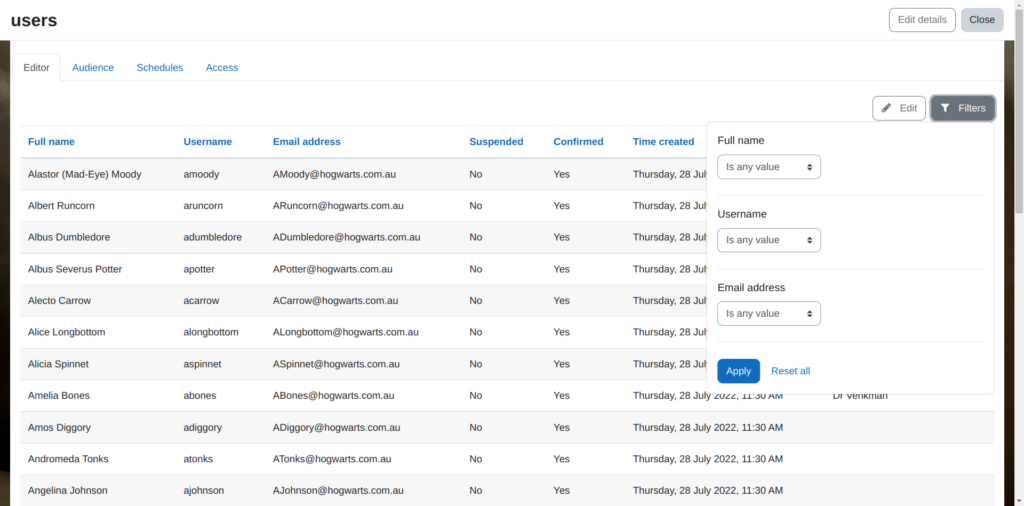
Task: Click username abones
Action: 200,395
